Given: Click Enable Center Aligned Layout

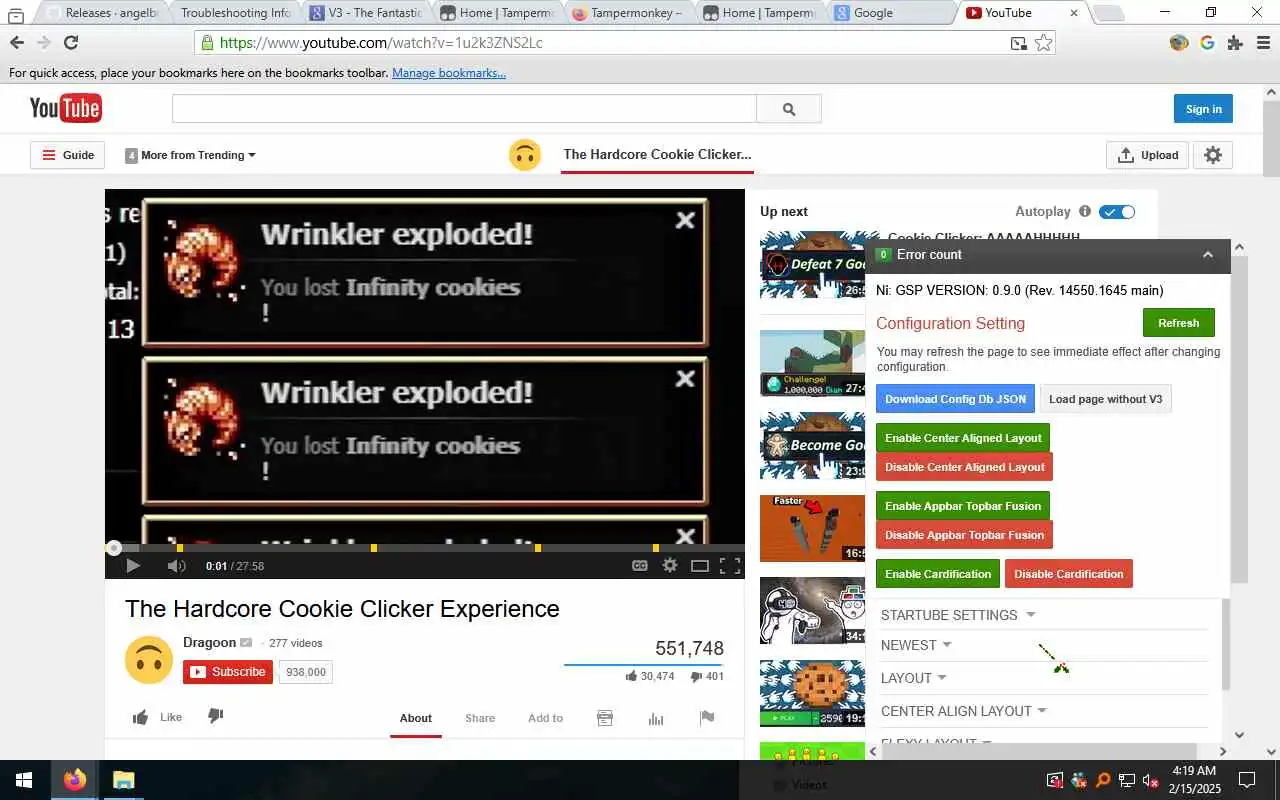Looking at the screenshot, I should pos(963,438).
